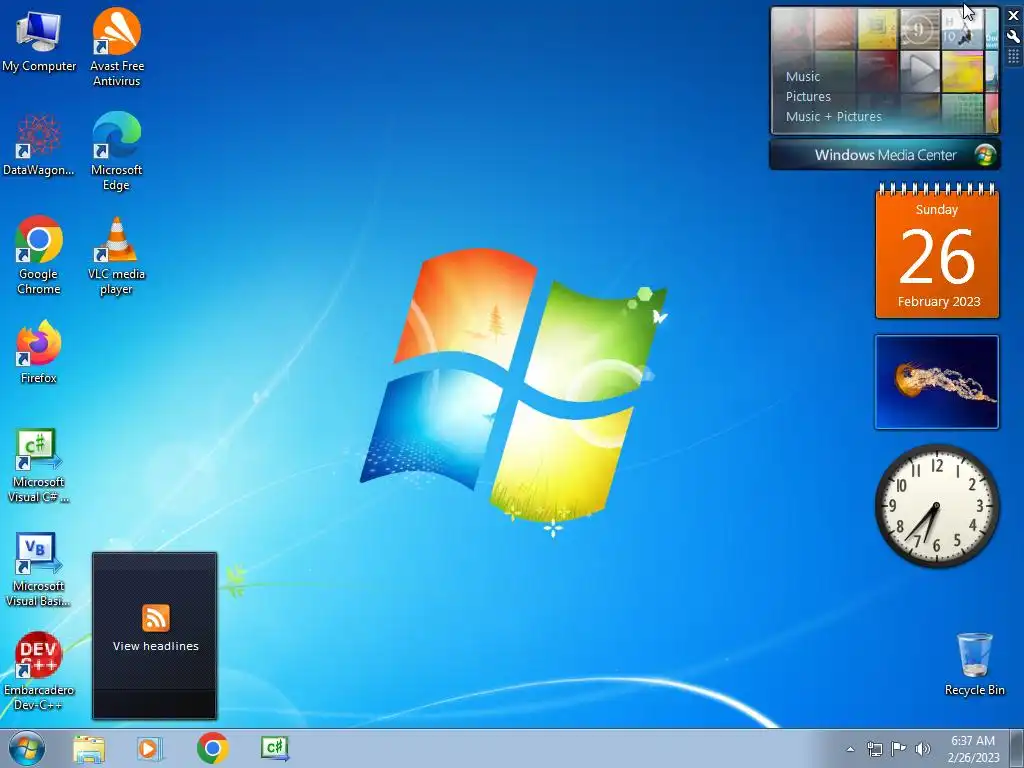Click the jellyfish slideshow picture
This screenshot has height=768, width=1024.
(x=936, y=382)
